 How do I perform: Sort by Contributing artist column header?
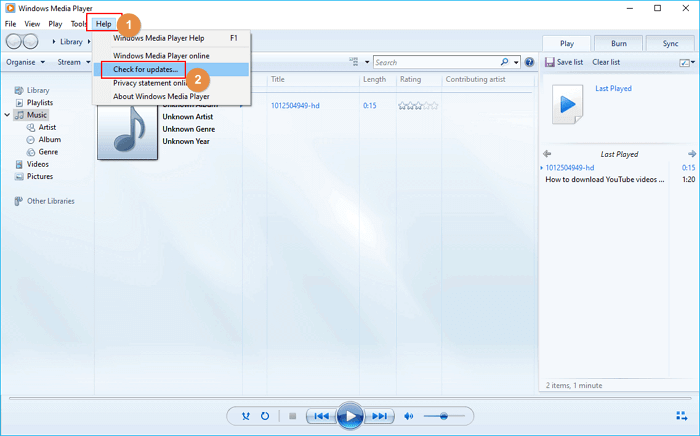pos(475,79)
